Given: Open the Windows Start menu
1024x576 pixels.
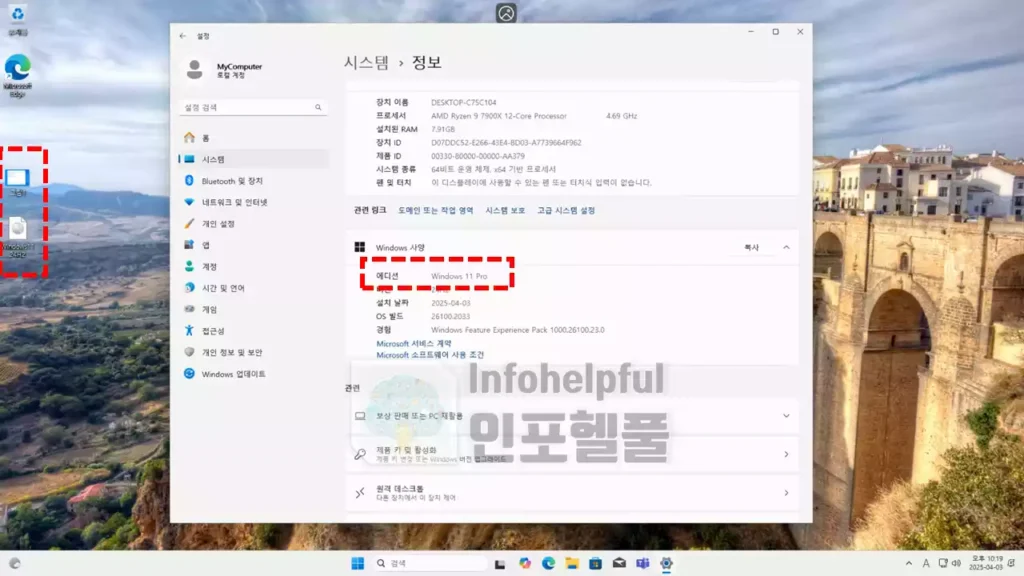Looking at the screenshot, I should (358, 564).
